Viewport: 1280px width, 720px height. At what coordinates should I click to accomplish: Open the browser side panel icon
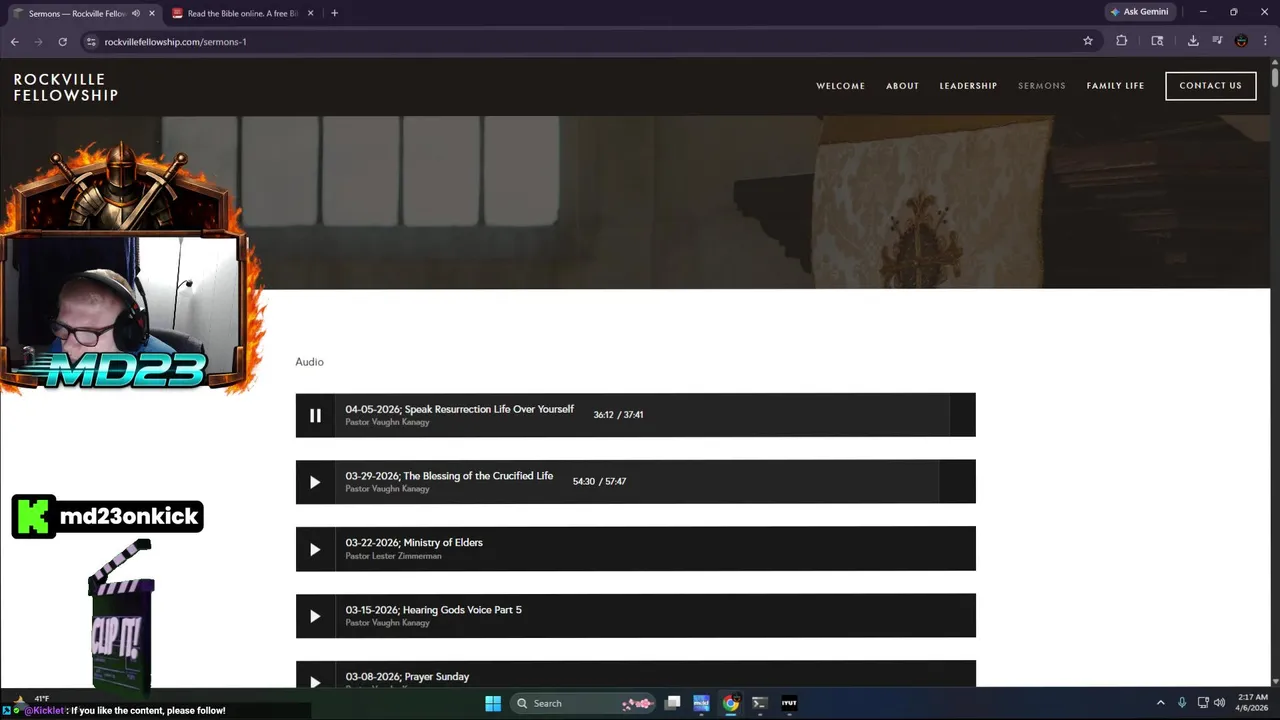coord(1157,41)
